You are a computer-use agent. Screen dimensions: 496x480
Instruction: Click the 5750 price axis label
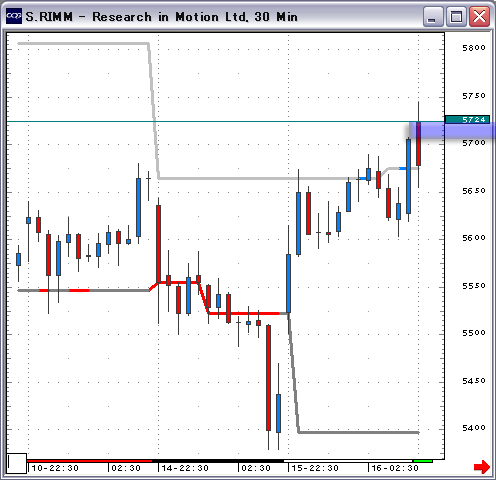(474, 96)
